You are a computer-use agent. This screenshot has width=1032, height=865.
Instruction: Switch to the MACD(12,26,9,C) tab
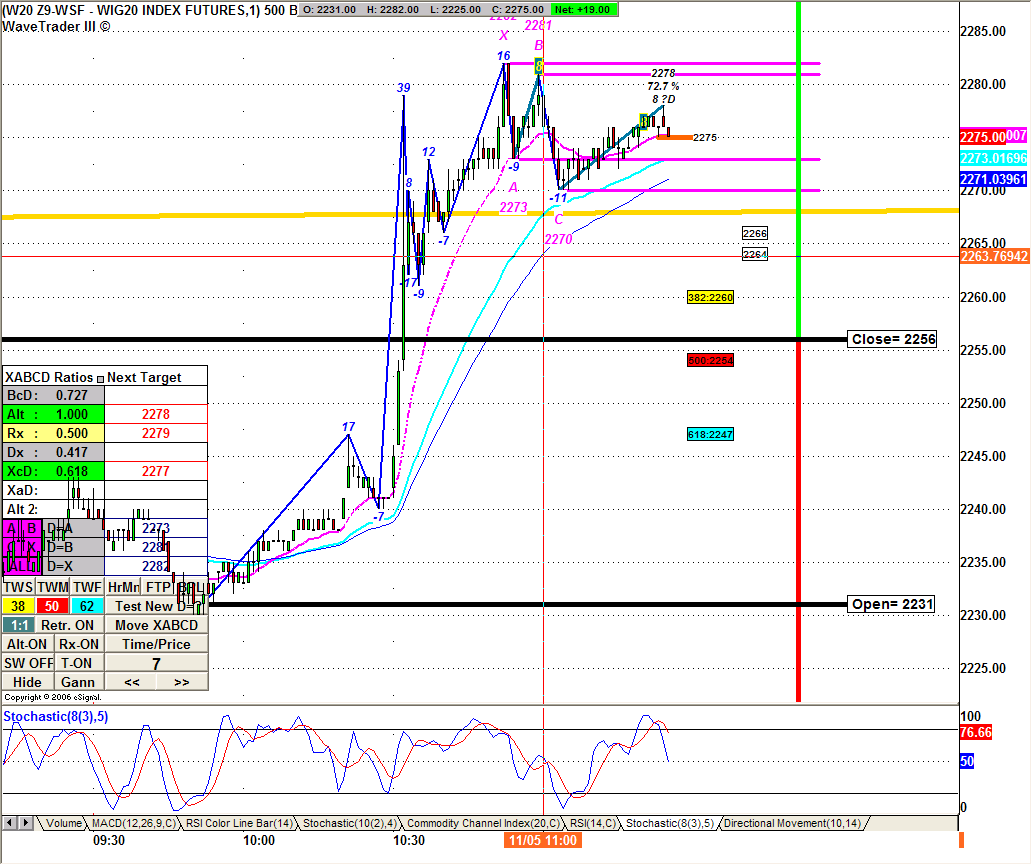[x=133, y=823]
